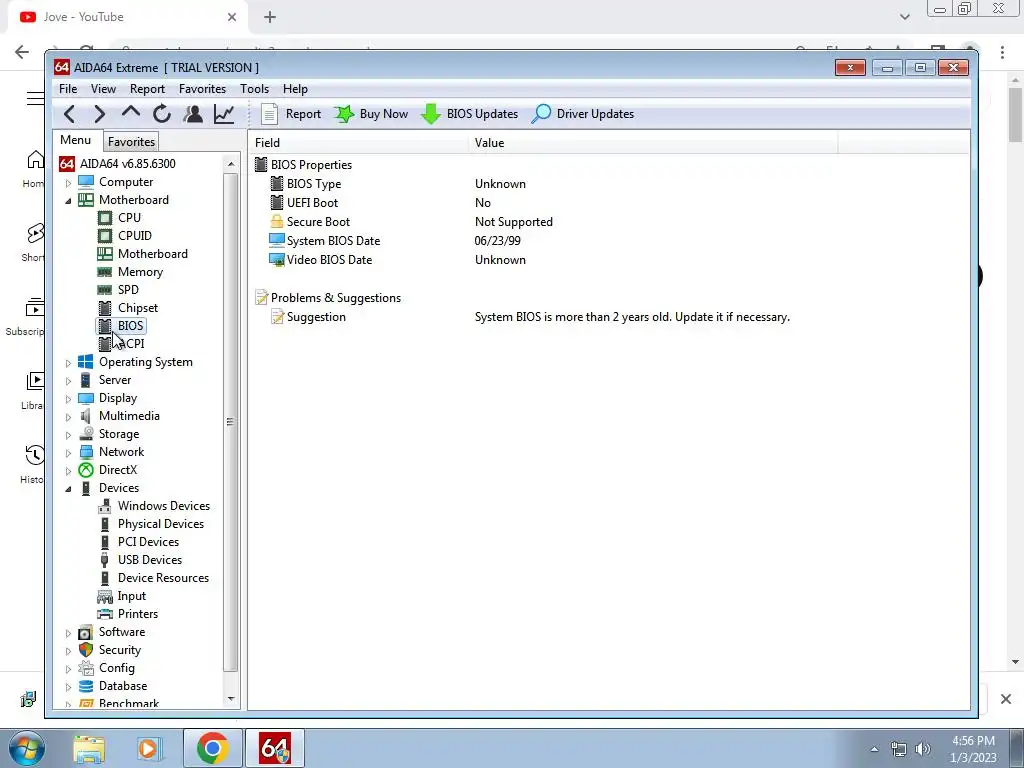Select the CPU icon in tree
This screenshot has width=1024, height=768.
tap(104, 217)
